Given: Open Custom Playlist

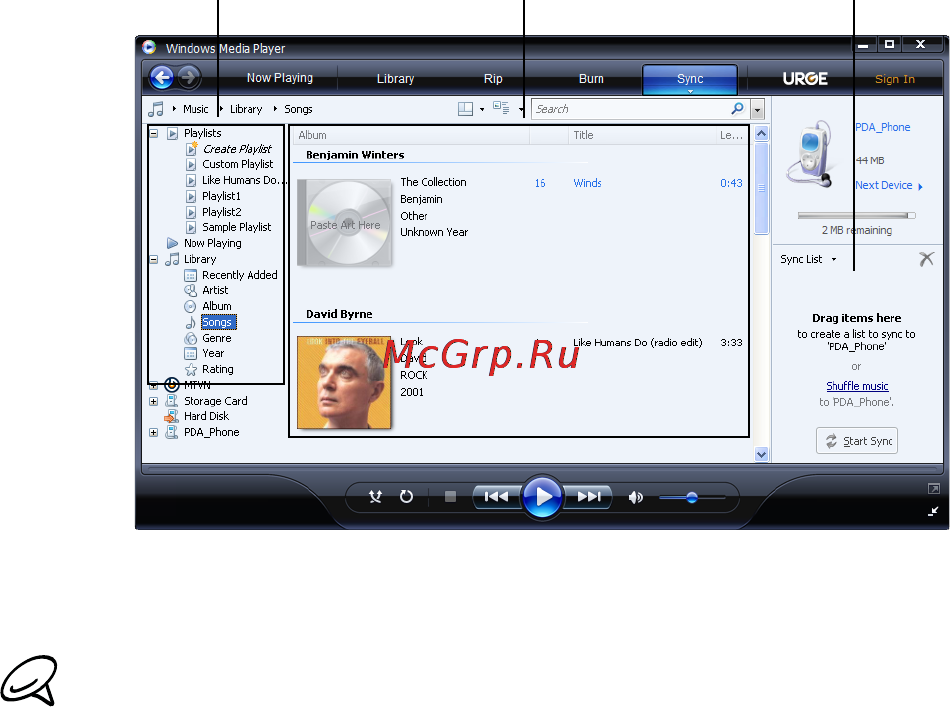Looking at the screenshot, I should 238,164.
